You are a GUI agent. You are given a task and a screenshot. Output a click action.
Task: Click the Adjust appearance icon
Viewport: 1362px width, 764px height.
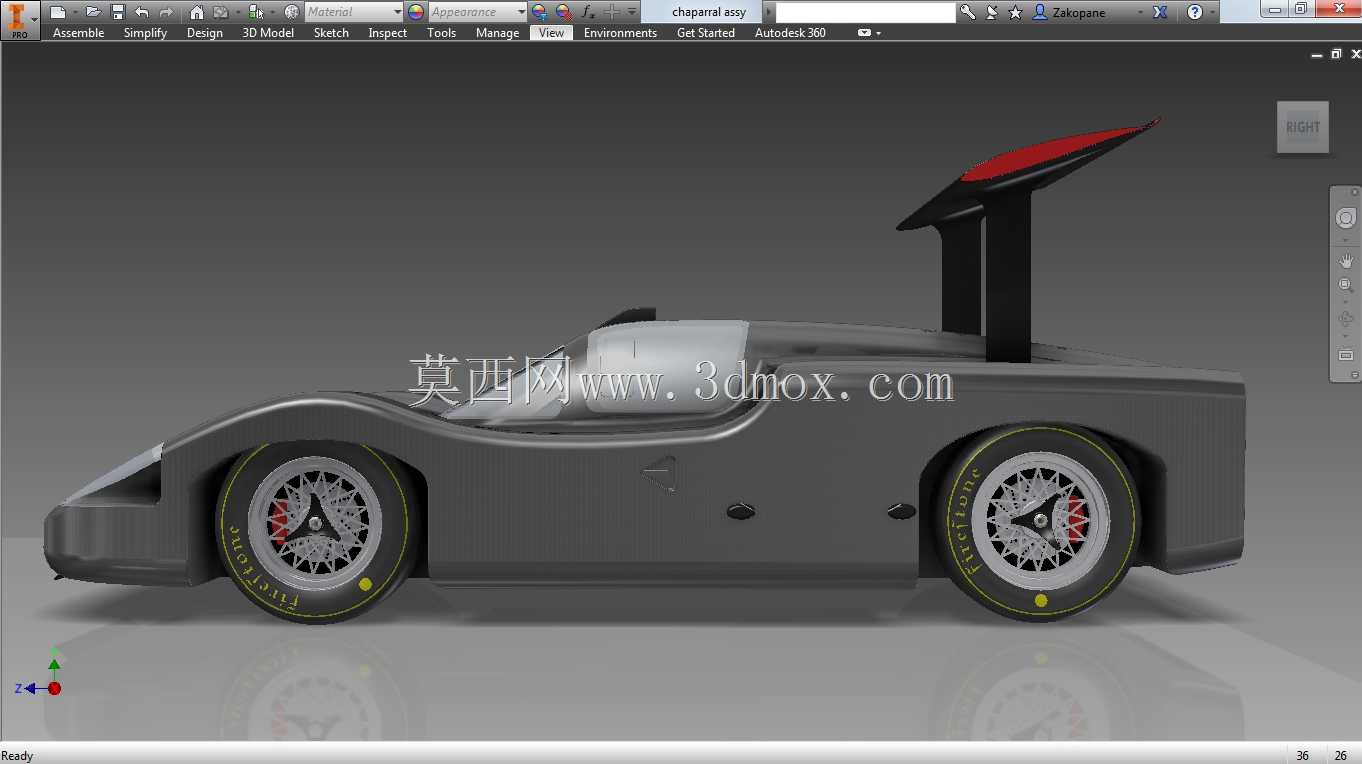[539, 12]
